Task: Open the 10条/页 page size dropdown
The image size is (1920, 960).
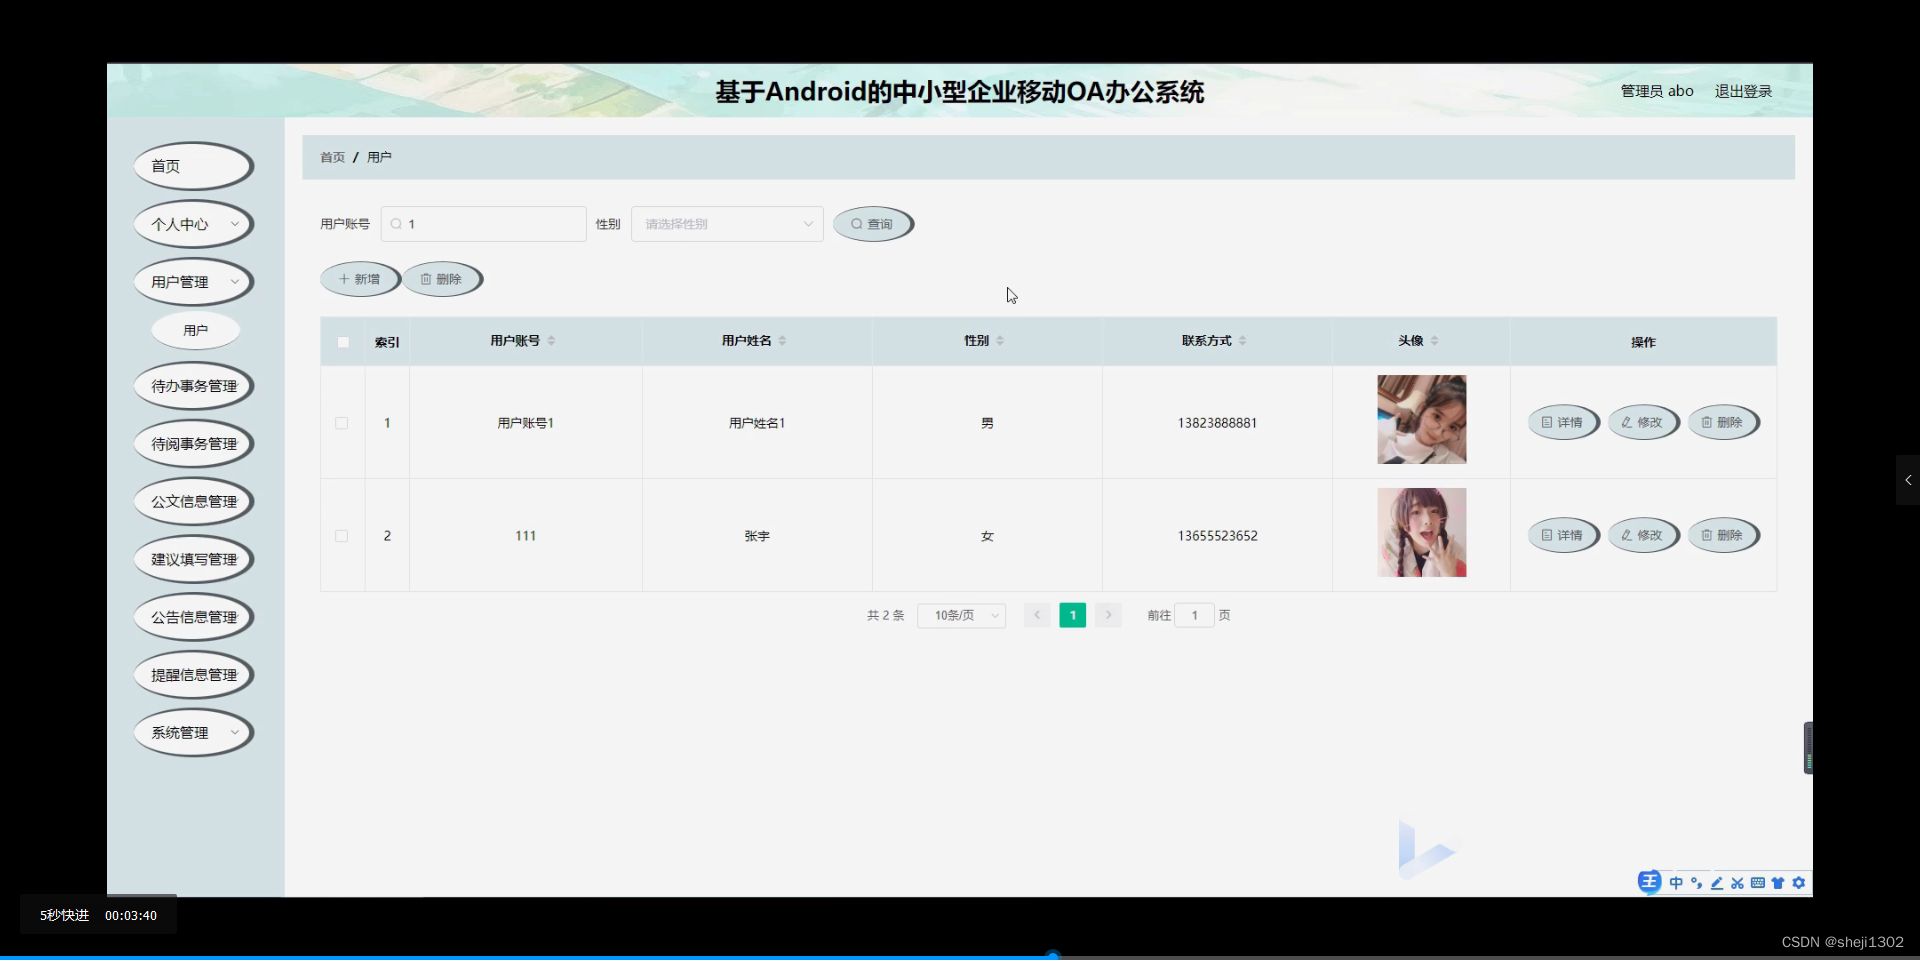Action: click(960, 615)
